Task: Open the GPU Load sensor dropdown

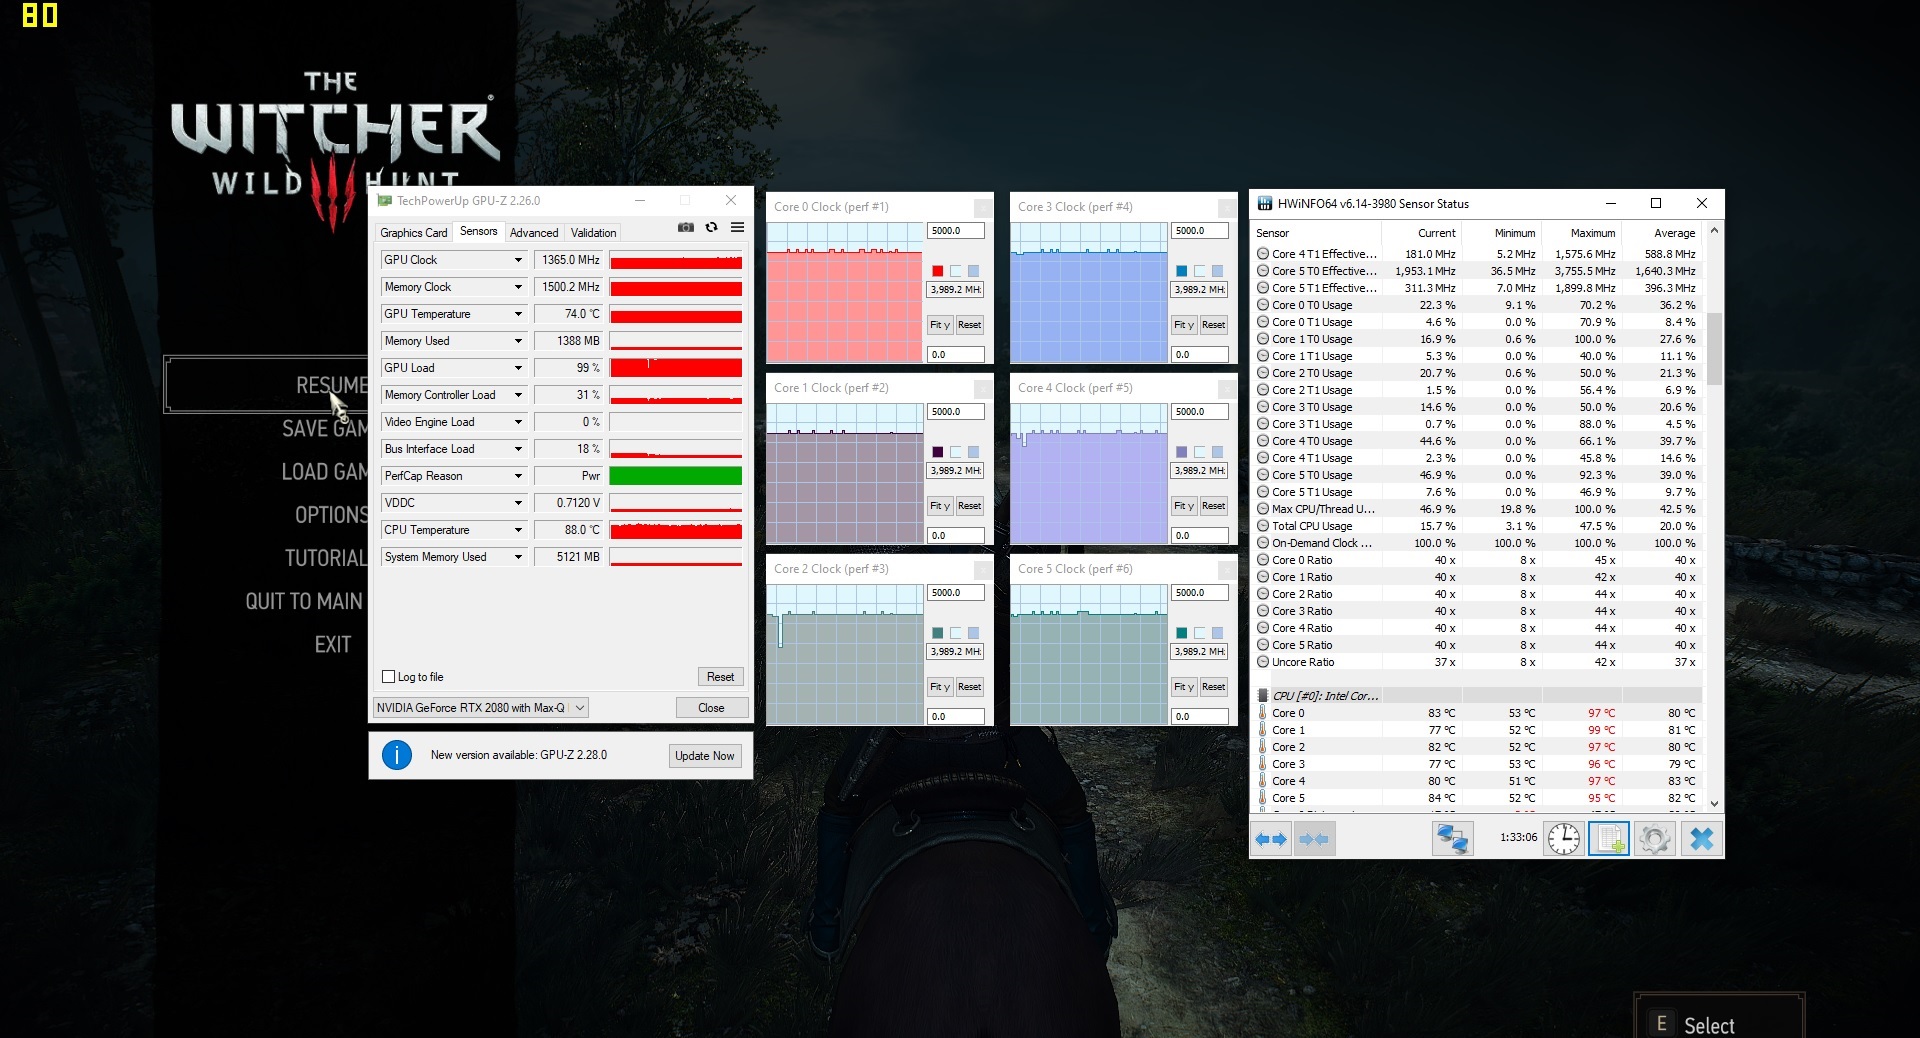Action: point(518,368)
